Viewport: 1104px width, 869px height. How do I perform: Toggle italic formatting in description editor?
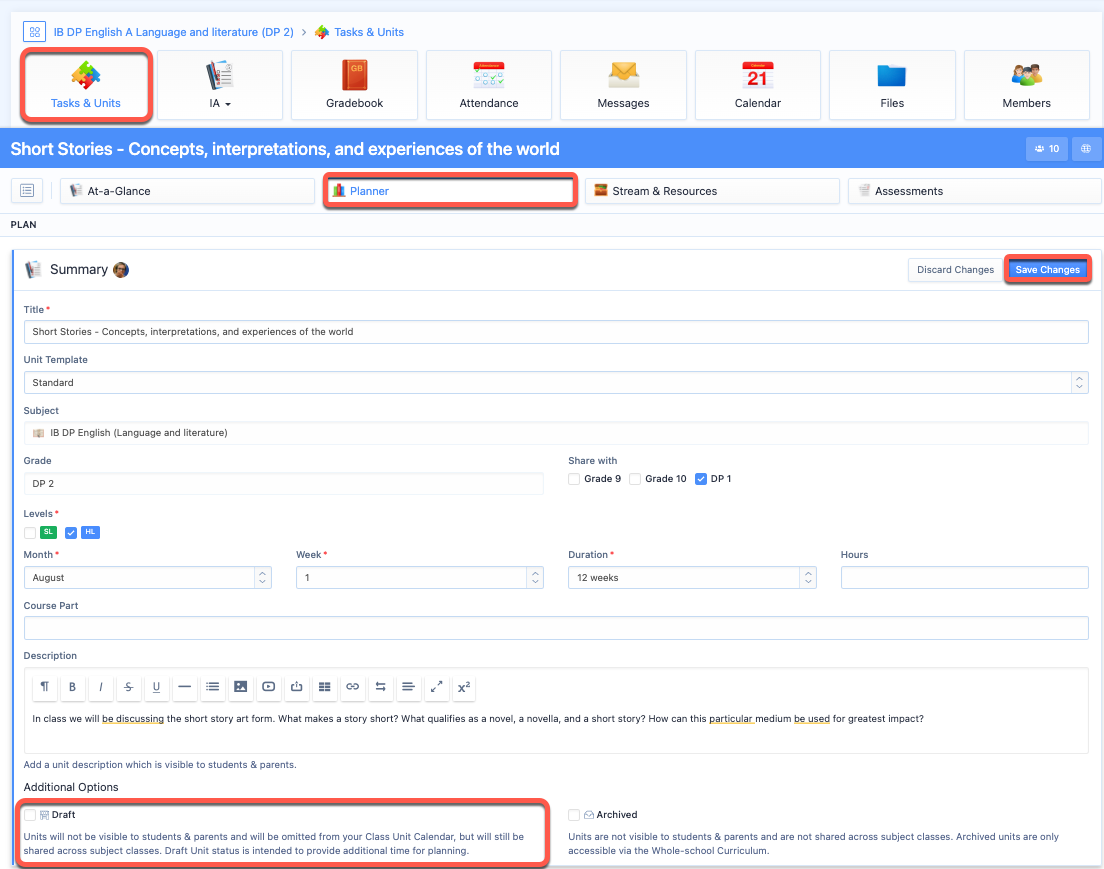pyautogui.click(x=101, y=687)
